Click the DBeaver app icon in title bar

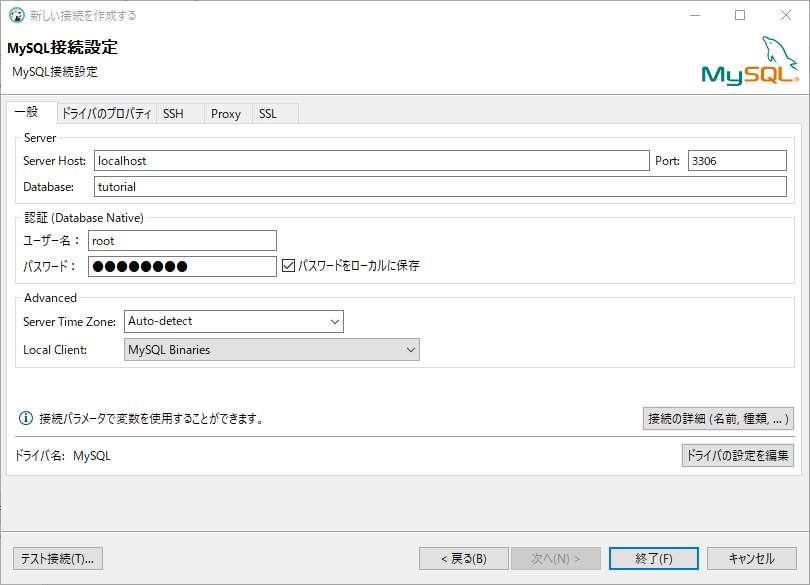click(17, 15)
